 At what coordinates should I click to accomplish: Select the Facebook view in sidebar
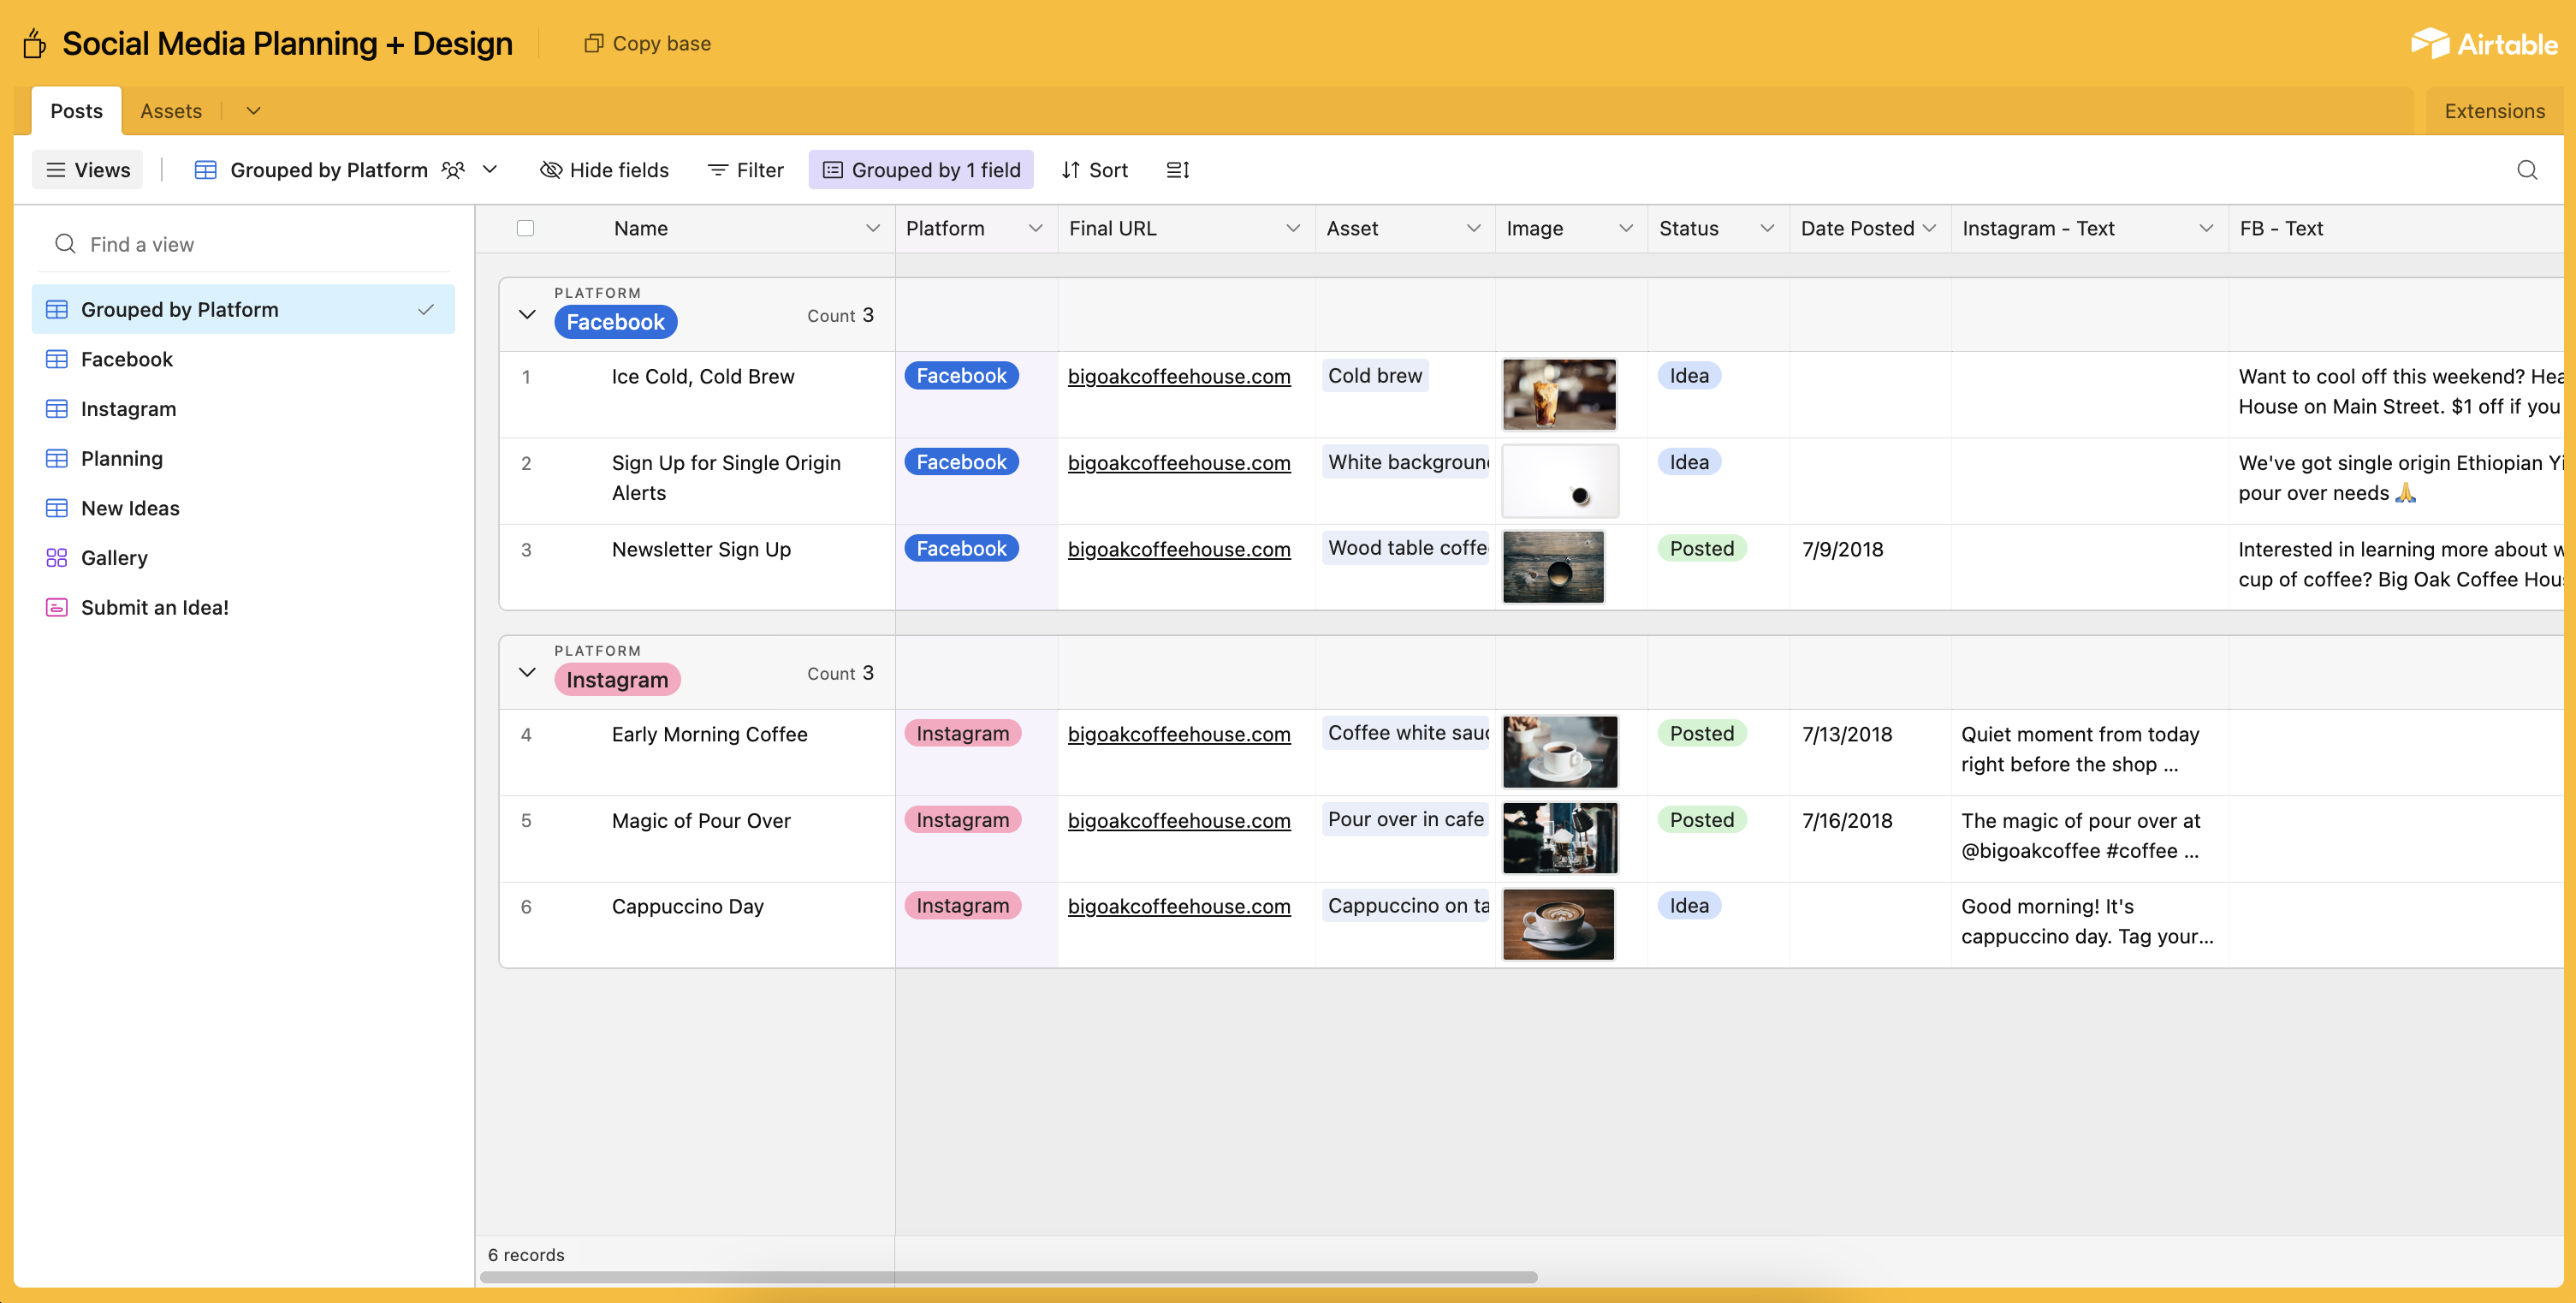(243, 359)
